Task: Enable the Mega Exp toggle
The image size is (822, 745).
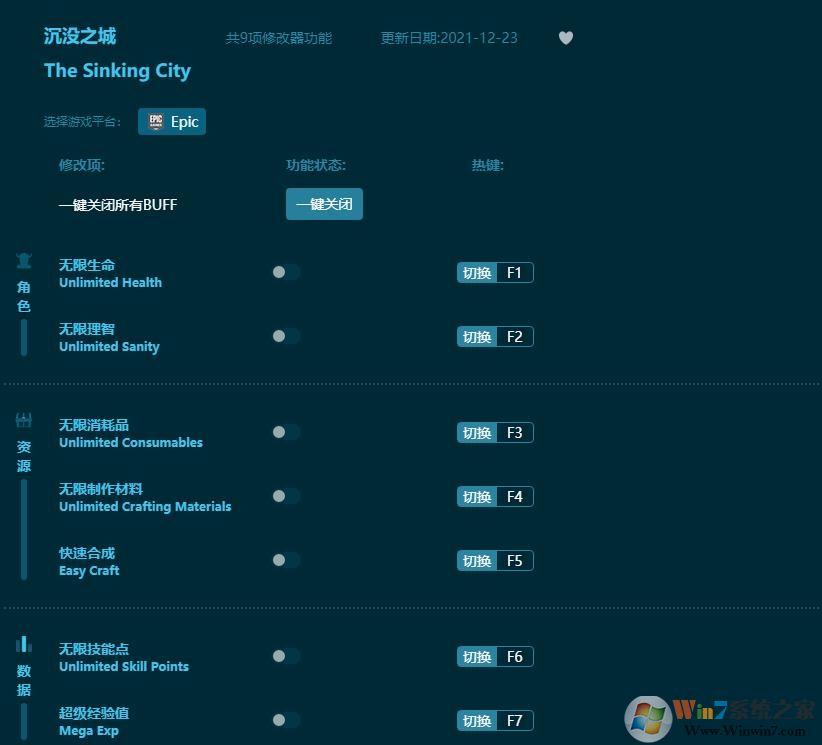Action: click(x=286, y=720)
